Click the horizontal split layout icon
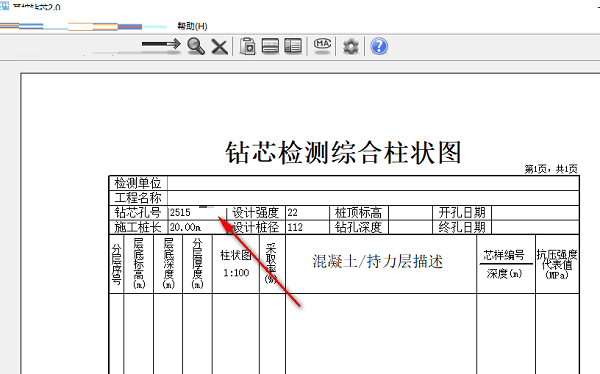This screenshot has height=374, width=600. tap(270, 46)
